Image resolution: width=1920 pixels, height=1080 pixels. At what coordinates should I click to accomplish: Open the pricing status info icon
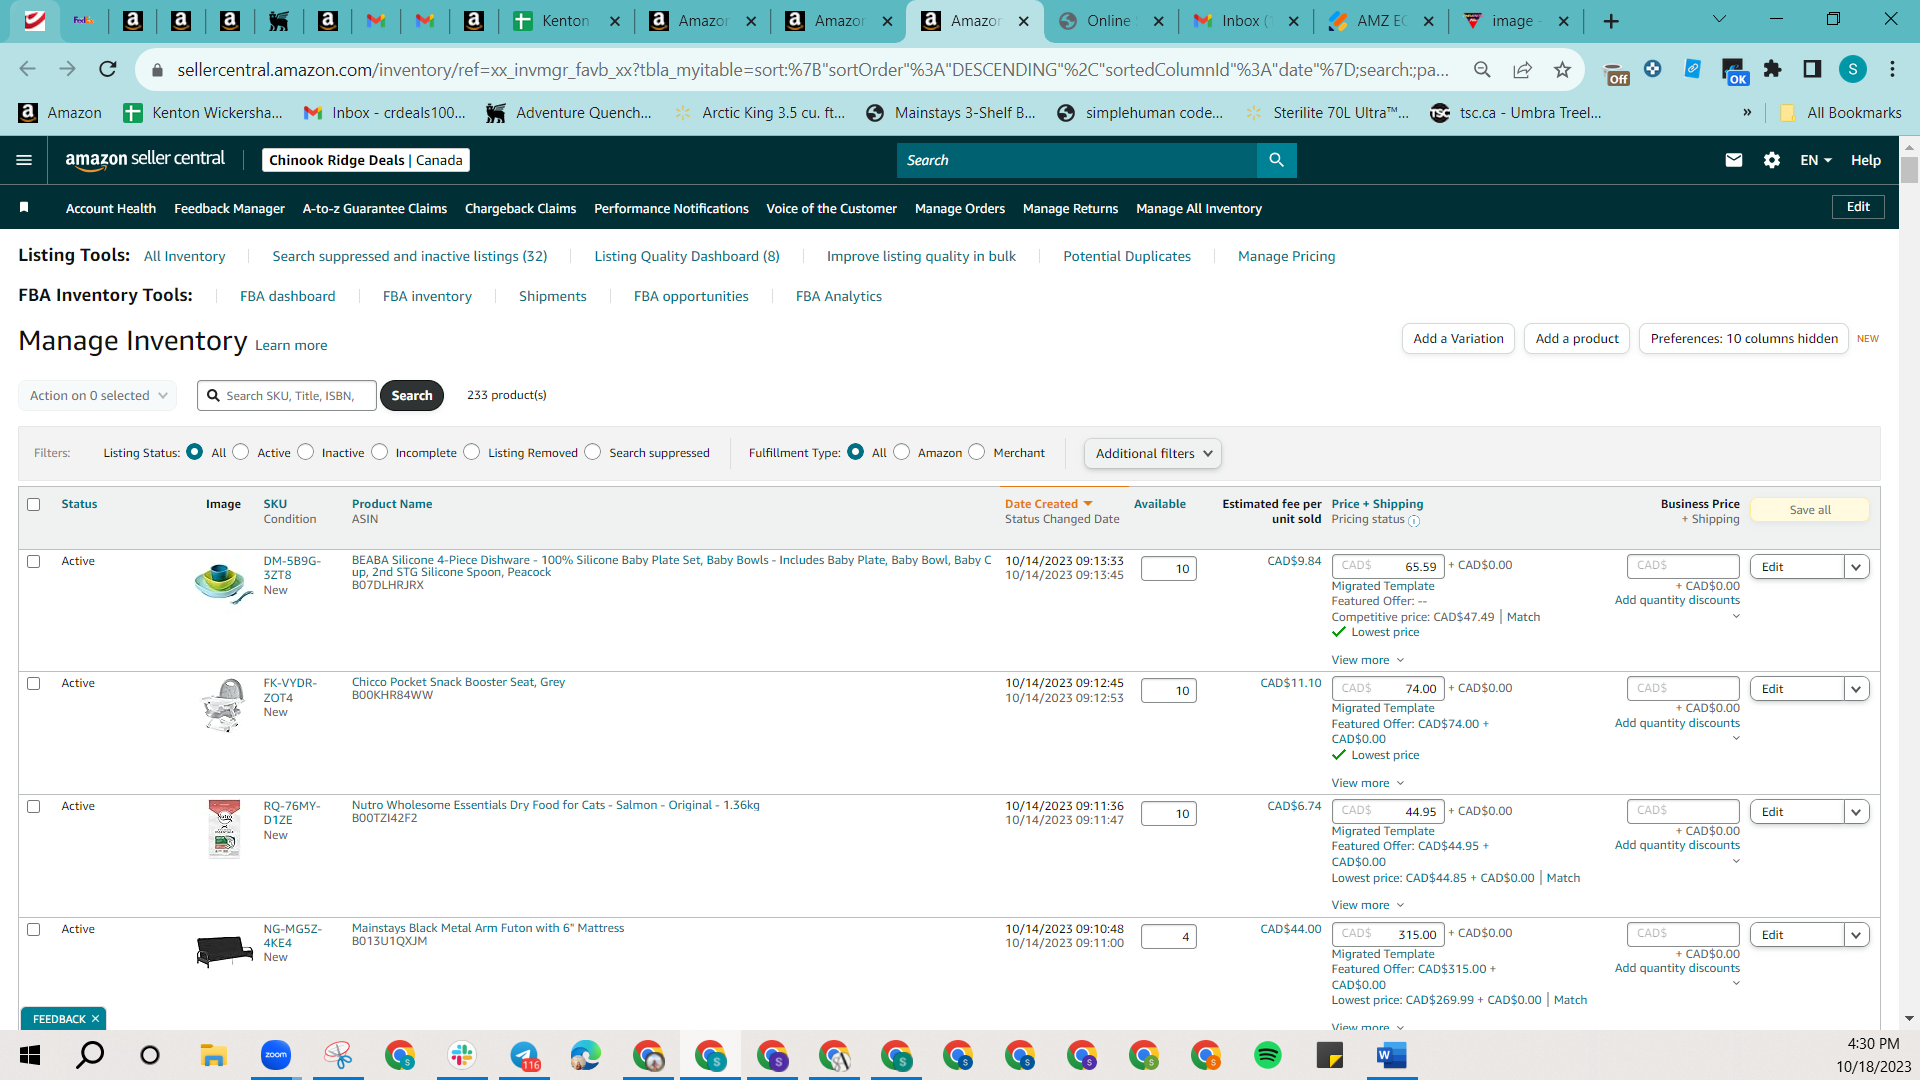[x=1414, y=521]
